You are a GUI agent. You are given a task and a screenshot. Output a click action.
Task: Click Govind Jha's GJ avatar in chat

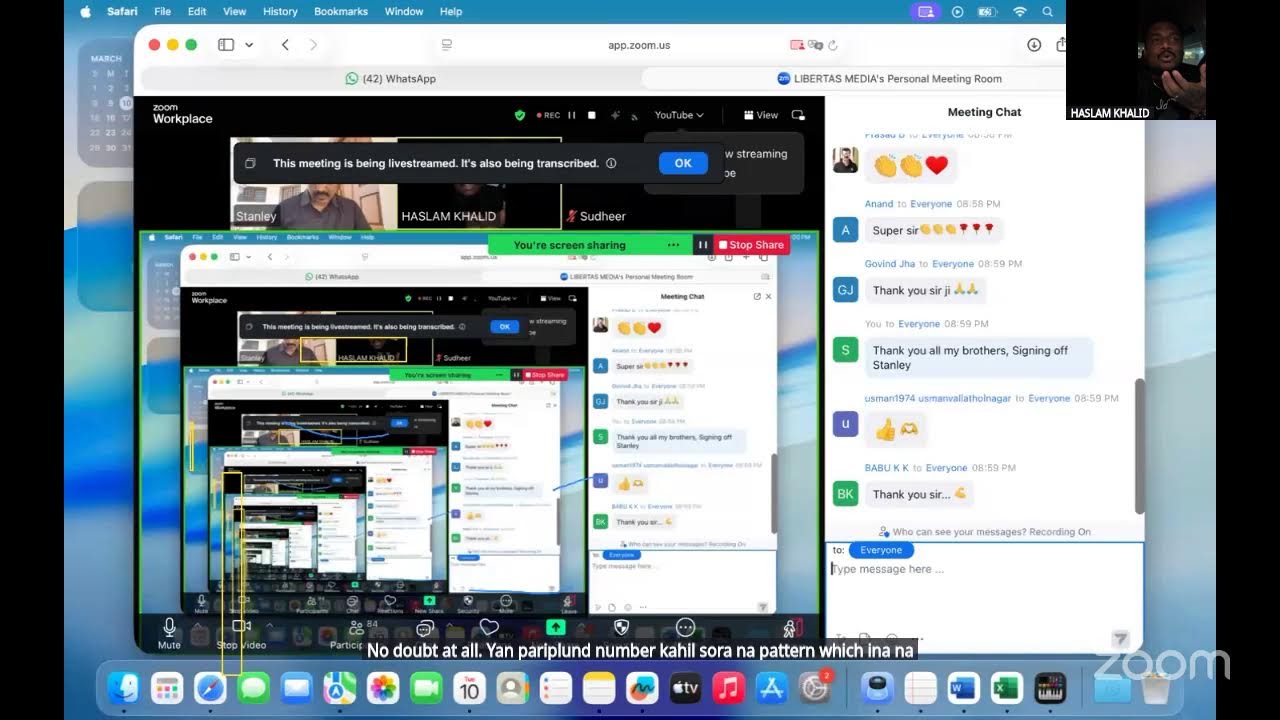(x=845, y=290)
